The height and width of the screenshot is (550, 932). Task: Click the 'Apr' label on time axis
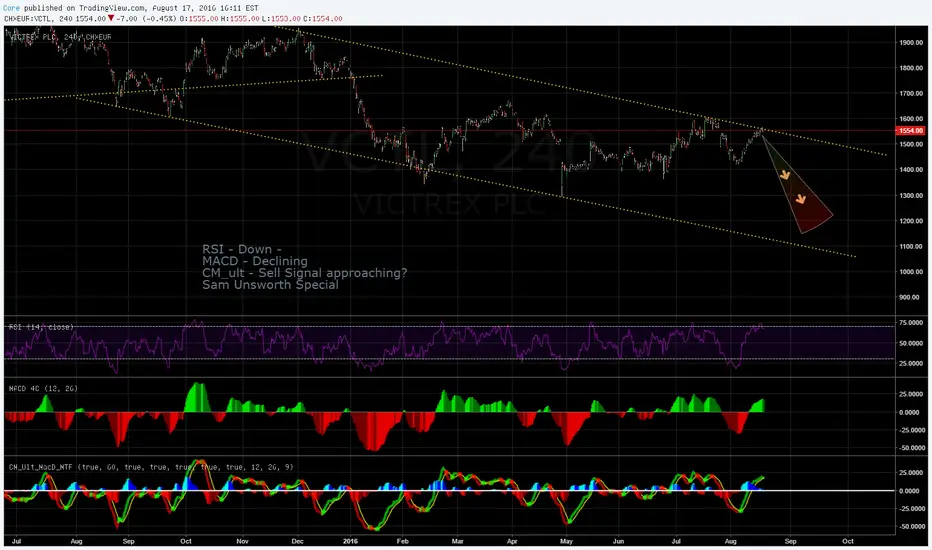tap(512, 541)
